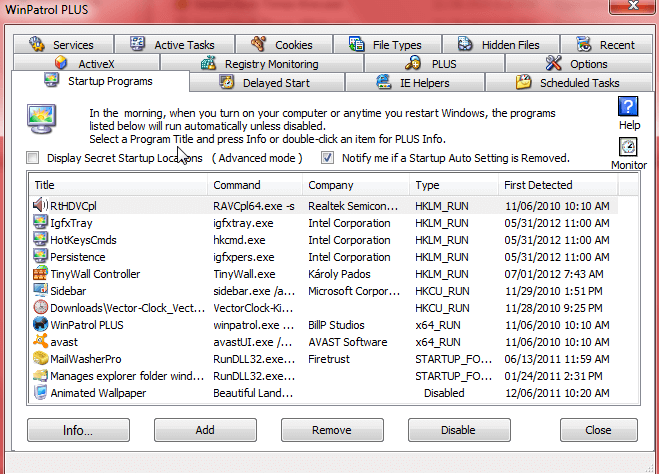Click the HotKeysCmds row icon

point(40,239)
